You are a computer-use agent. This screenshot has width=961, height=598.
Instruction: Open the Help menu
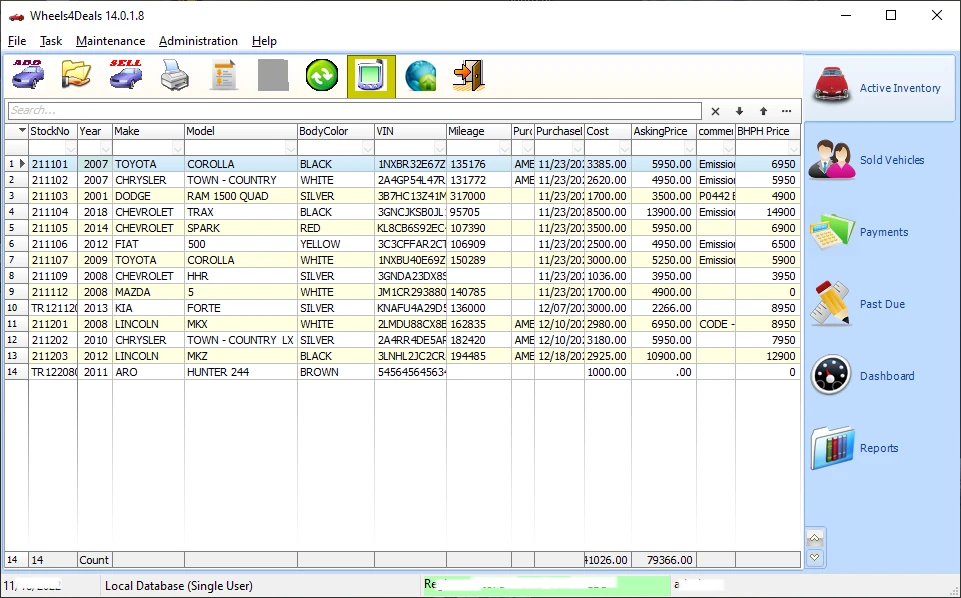[x=264, y=41]
